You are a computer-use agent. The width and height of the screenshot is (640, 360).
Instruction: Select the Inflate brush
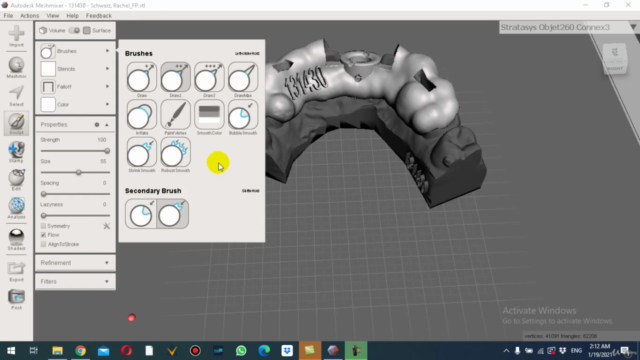(142, 115)
